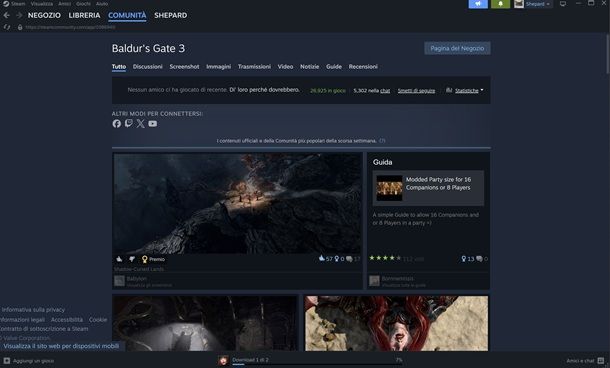Give a Premio award to the screenshot
Screen dimensions: 610x368
pyautogui.click(x=153, y=259)
